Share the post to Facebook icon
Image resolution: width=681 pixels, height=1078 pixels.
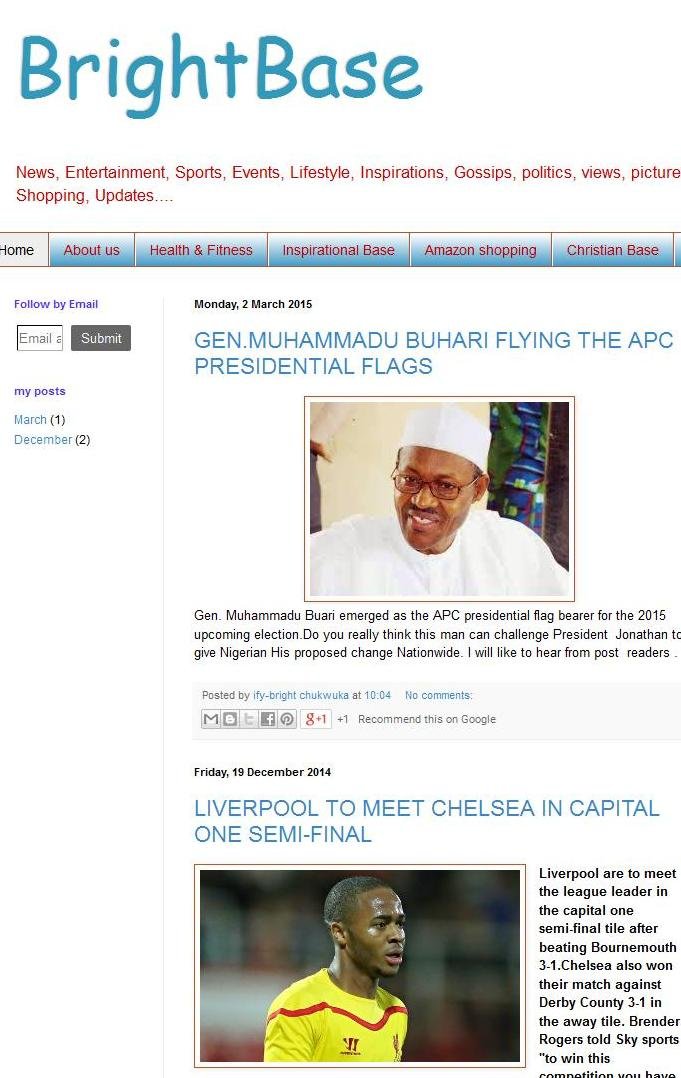(x=268, y=719)
